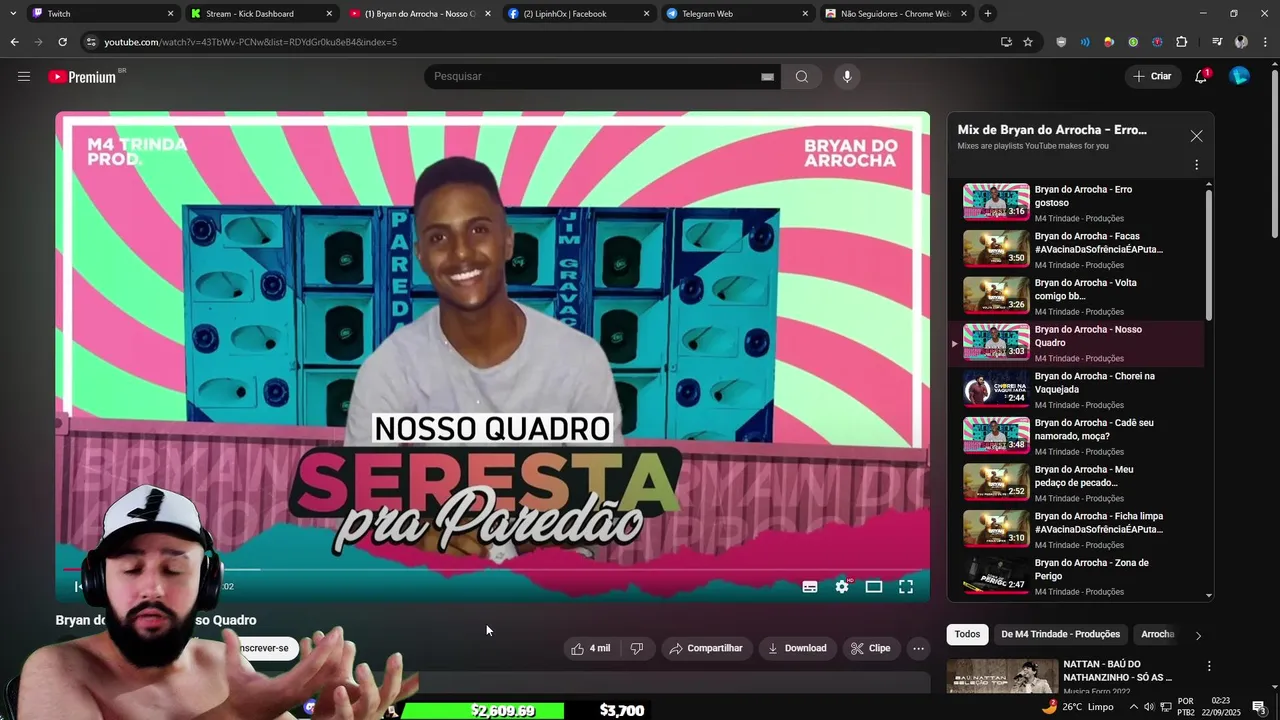Image resolution: width=1280 pixels, height=720 pixels.
Task: Toggle subtitles in the video player
Action: tap(810, 587)
